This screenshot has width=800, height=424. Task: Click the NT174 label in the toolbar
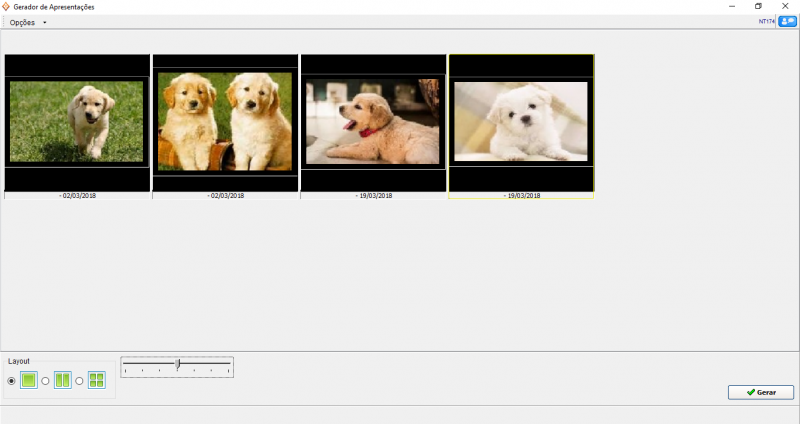767,21
